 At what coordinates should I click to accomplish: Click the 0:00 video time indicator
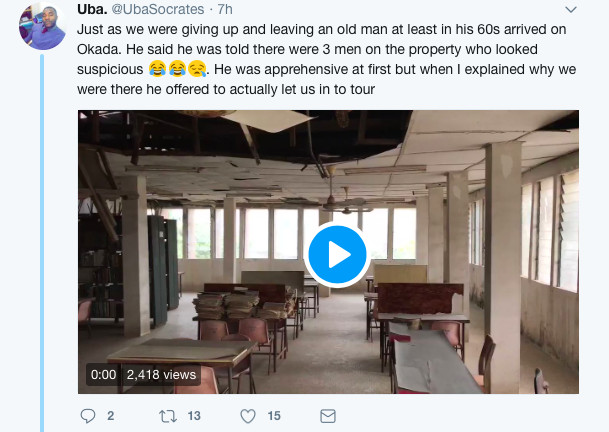click(103, 375)
